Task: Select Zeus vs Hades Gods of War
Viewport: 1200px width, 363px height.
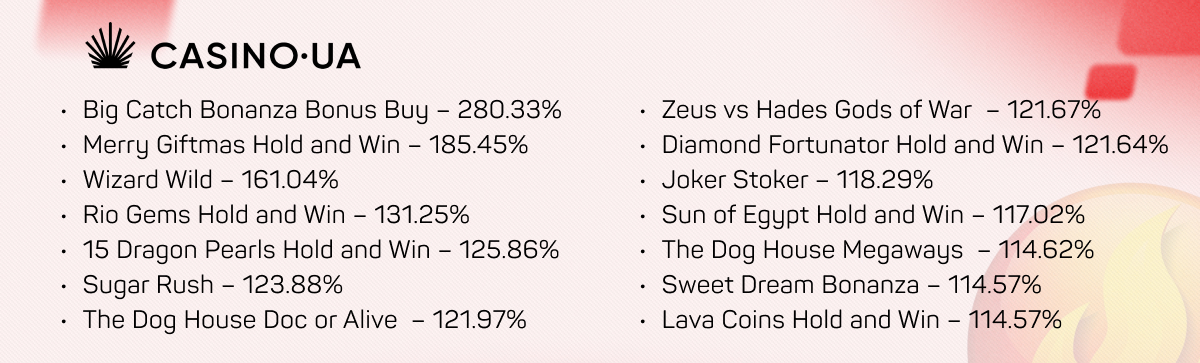Action: (881, 110)
